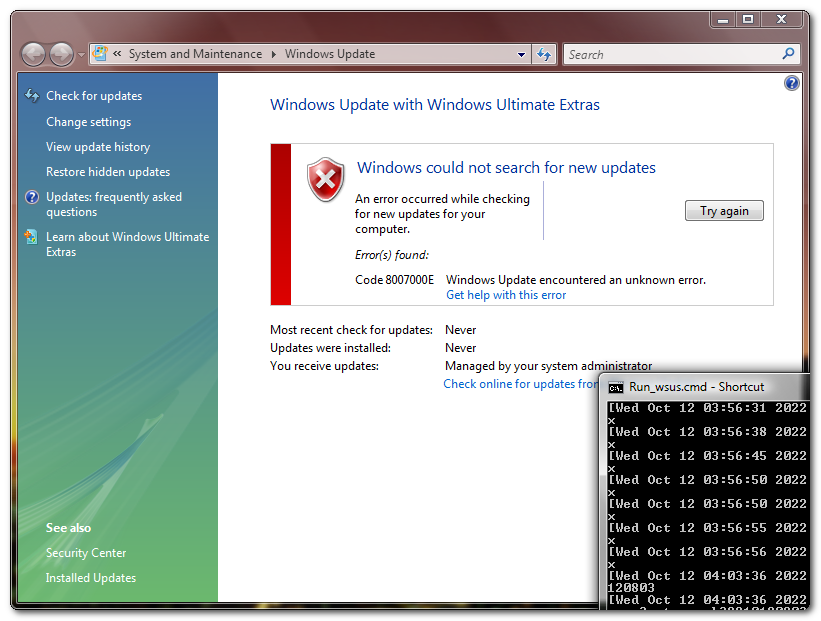Select System and Maintenance breadcrumb
Screen dimensions: 821x621
195,54
